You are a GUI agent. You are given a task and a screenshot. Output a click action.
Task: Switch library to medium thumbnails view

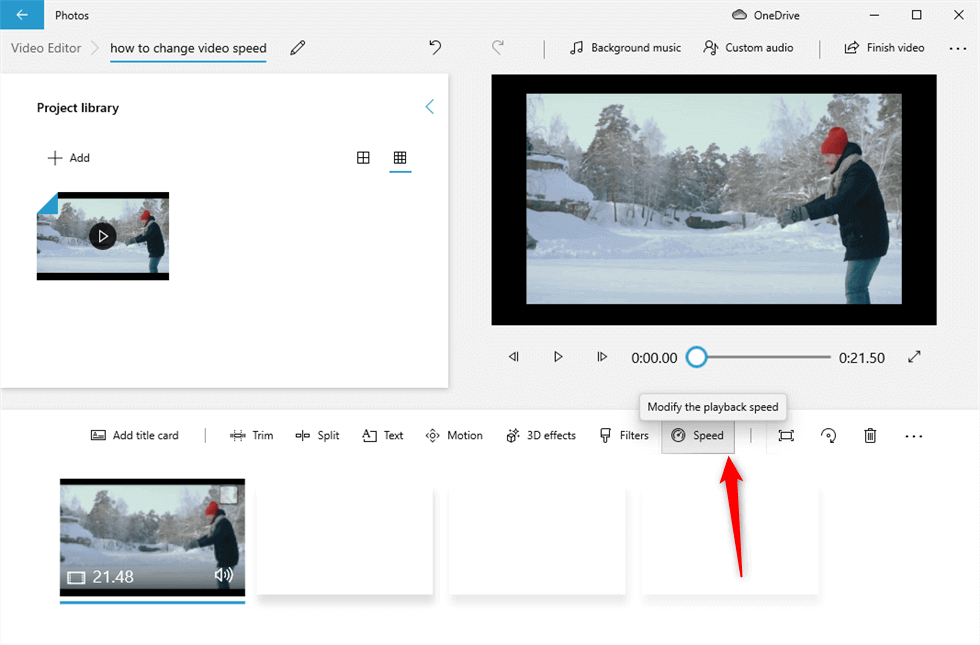tap(363, 158)
